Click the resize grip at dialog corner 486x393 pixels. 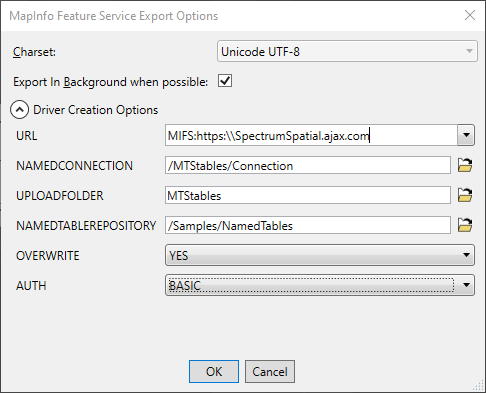479,386
